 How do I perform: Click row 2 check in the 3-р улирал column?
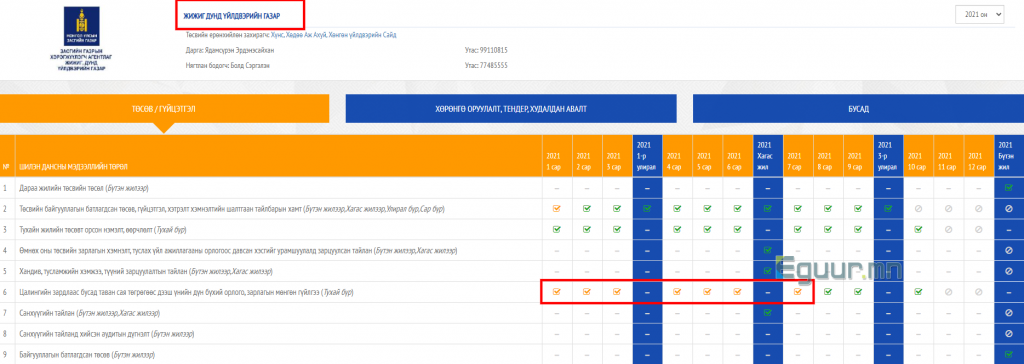coord(888,208)
